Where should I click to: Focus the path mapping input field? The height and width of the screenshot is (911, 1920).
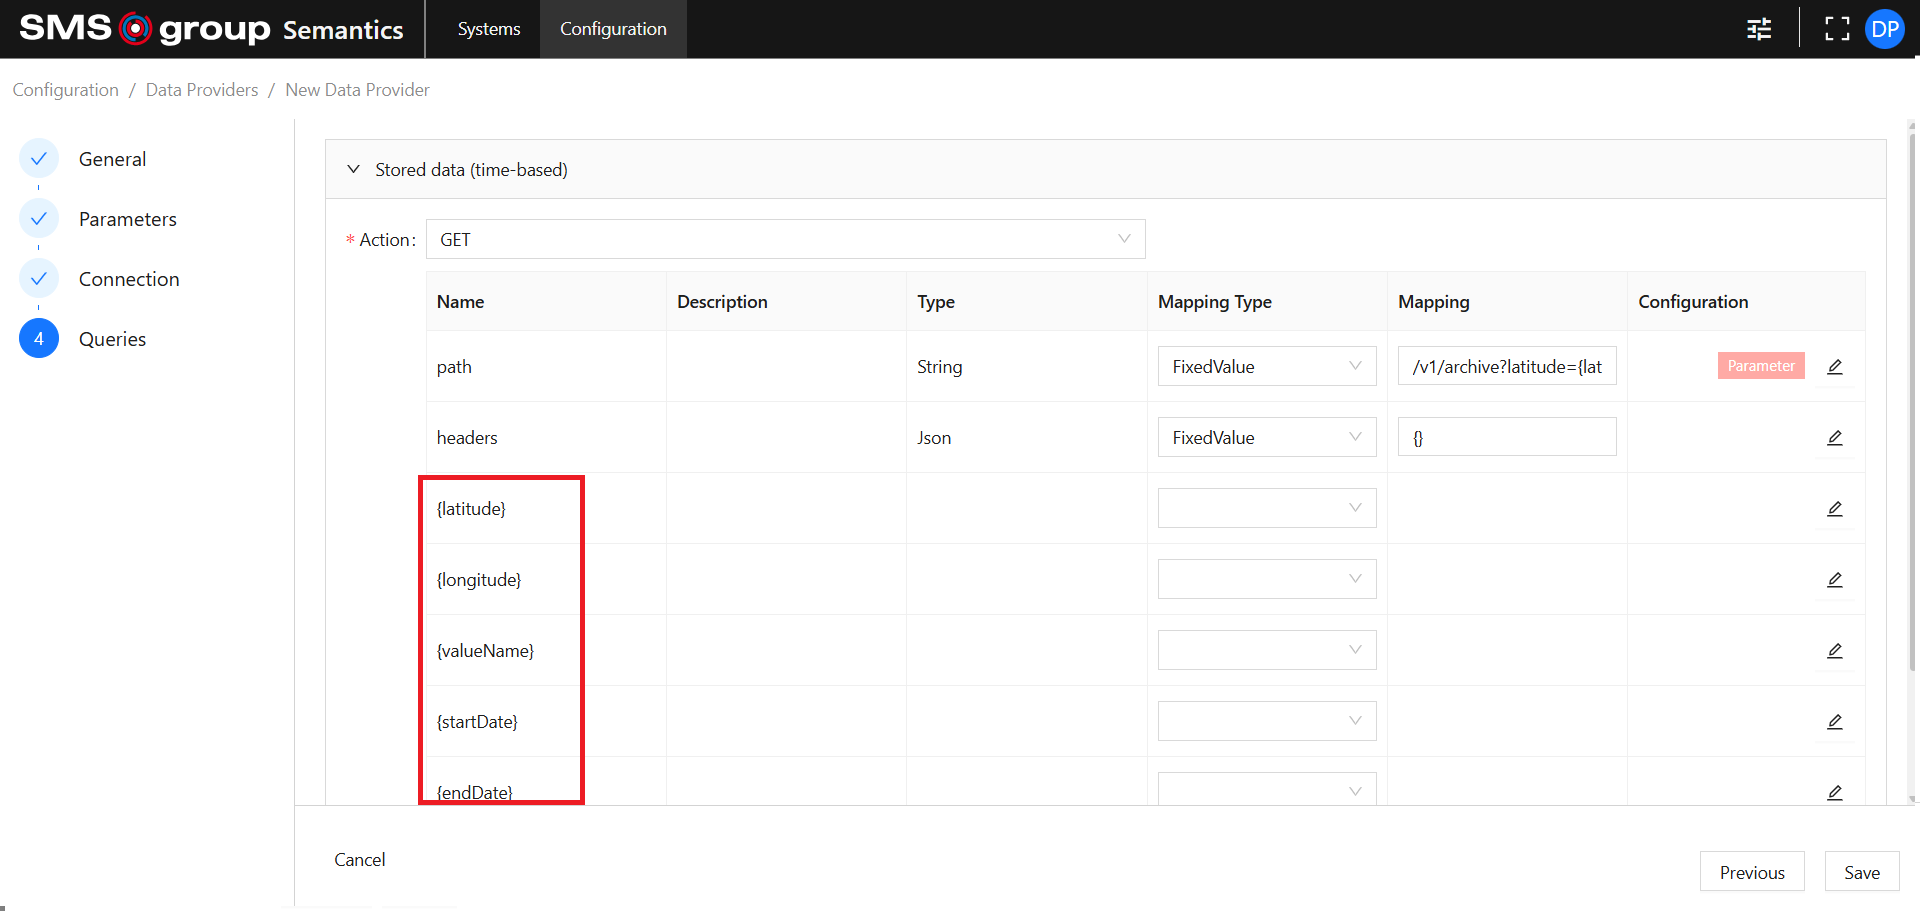(1507, 367)
